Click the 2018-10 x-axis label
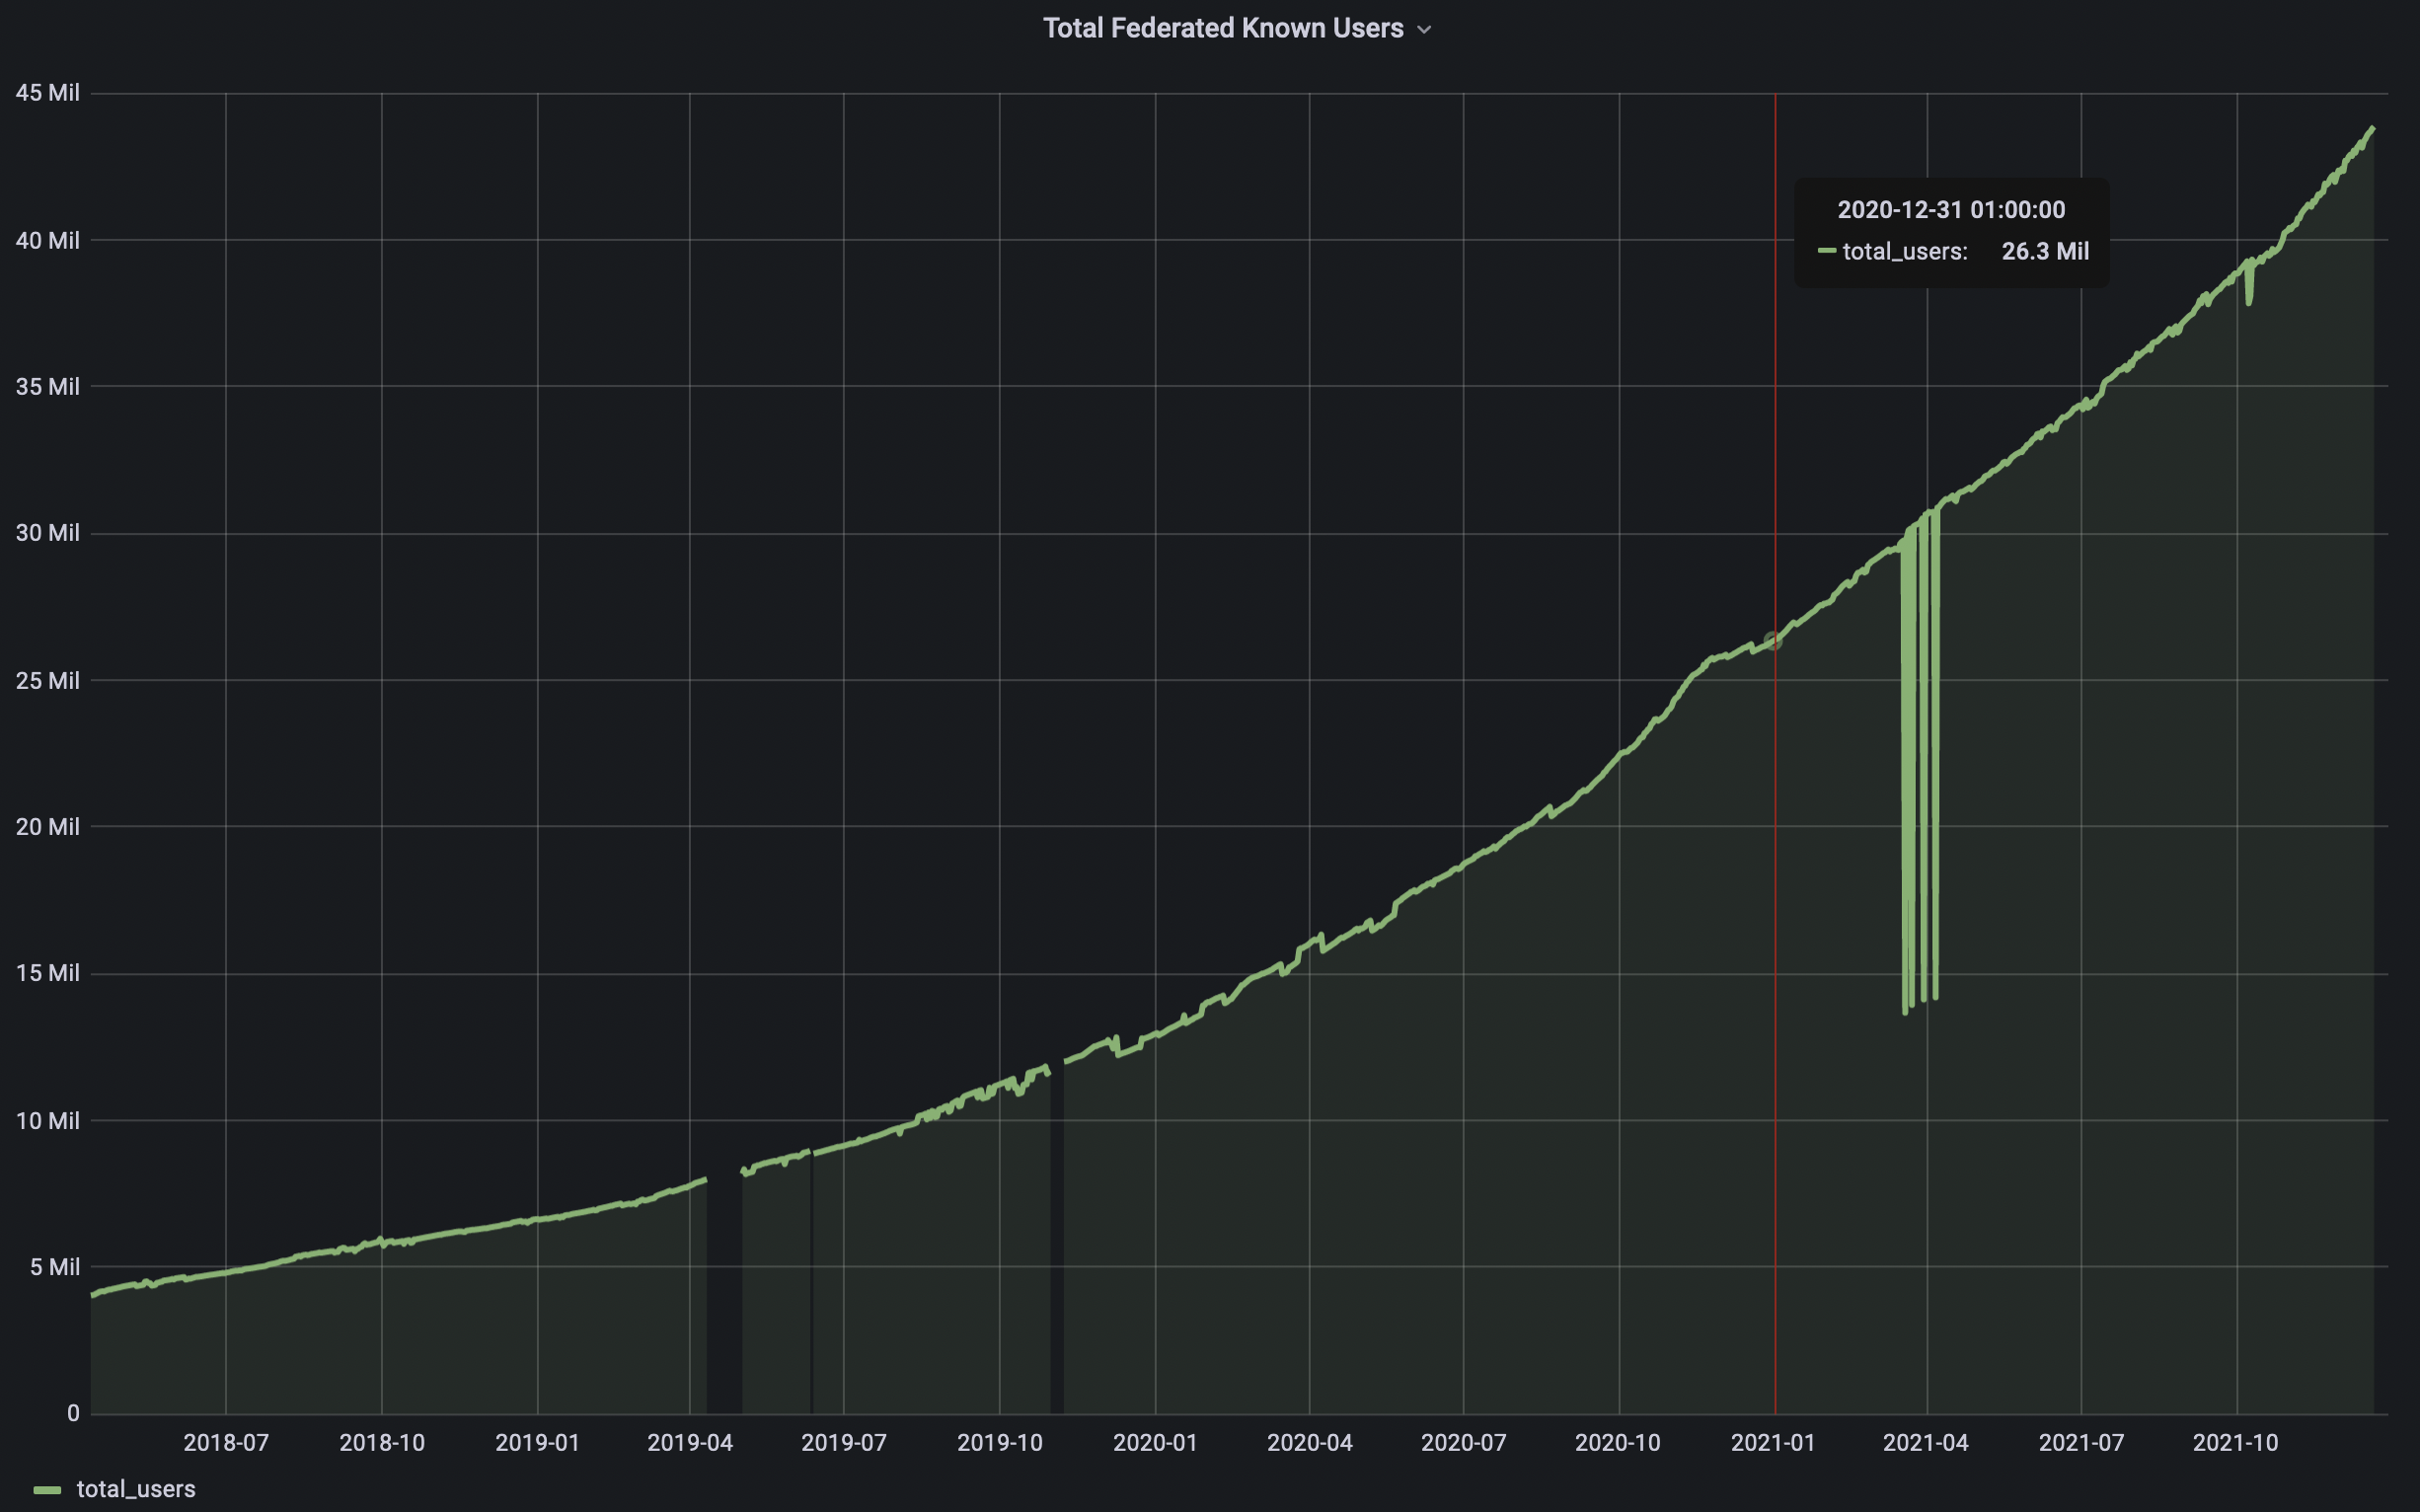The width and height of the screenshot is (2420, 1512). 382,1443
